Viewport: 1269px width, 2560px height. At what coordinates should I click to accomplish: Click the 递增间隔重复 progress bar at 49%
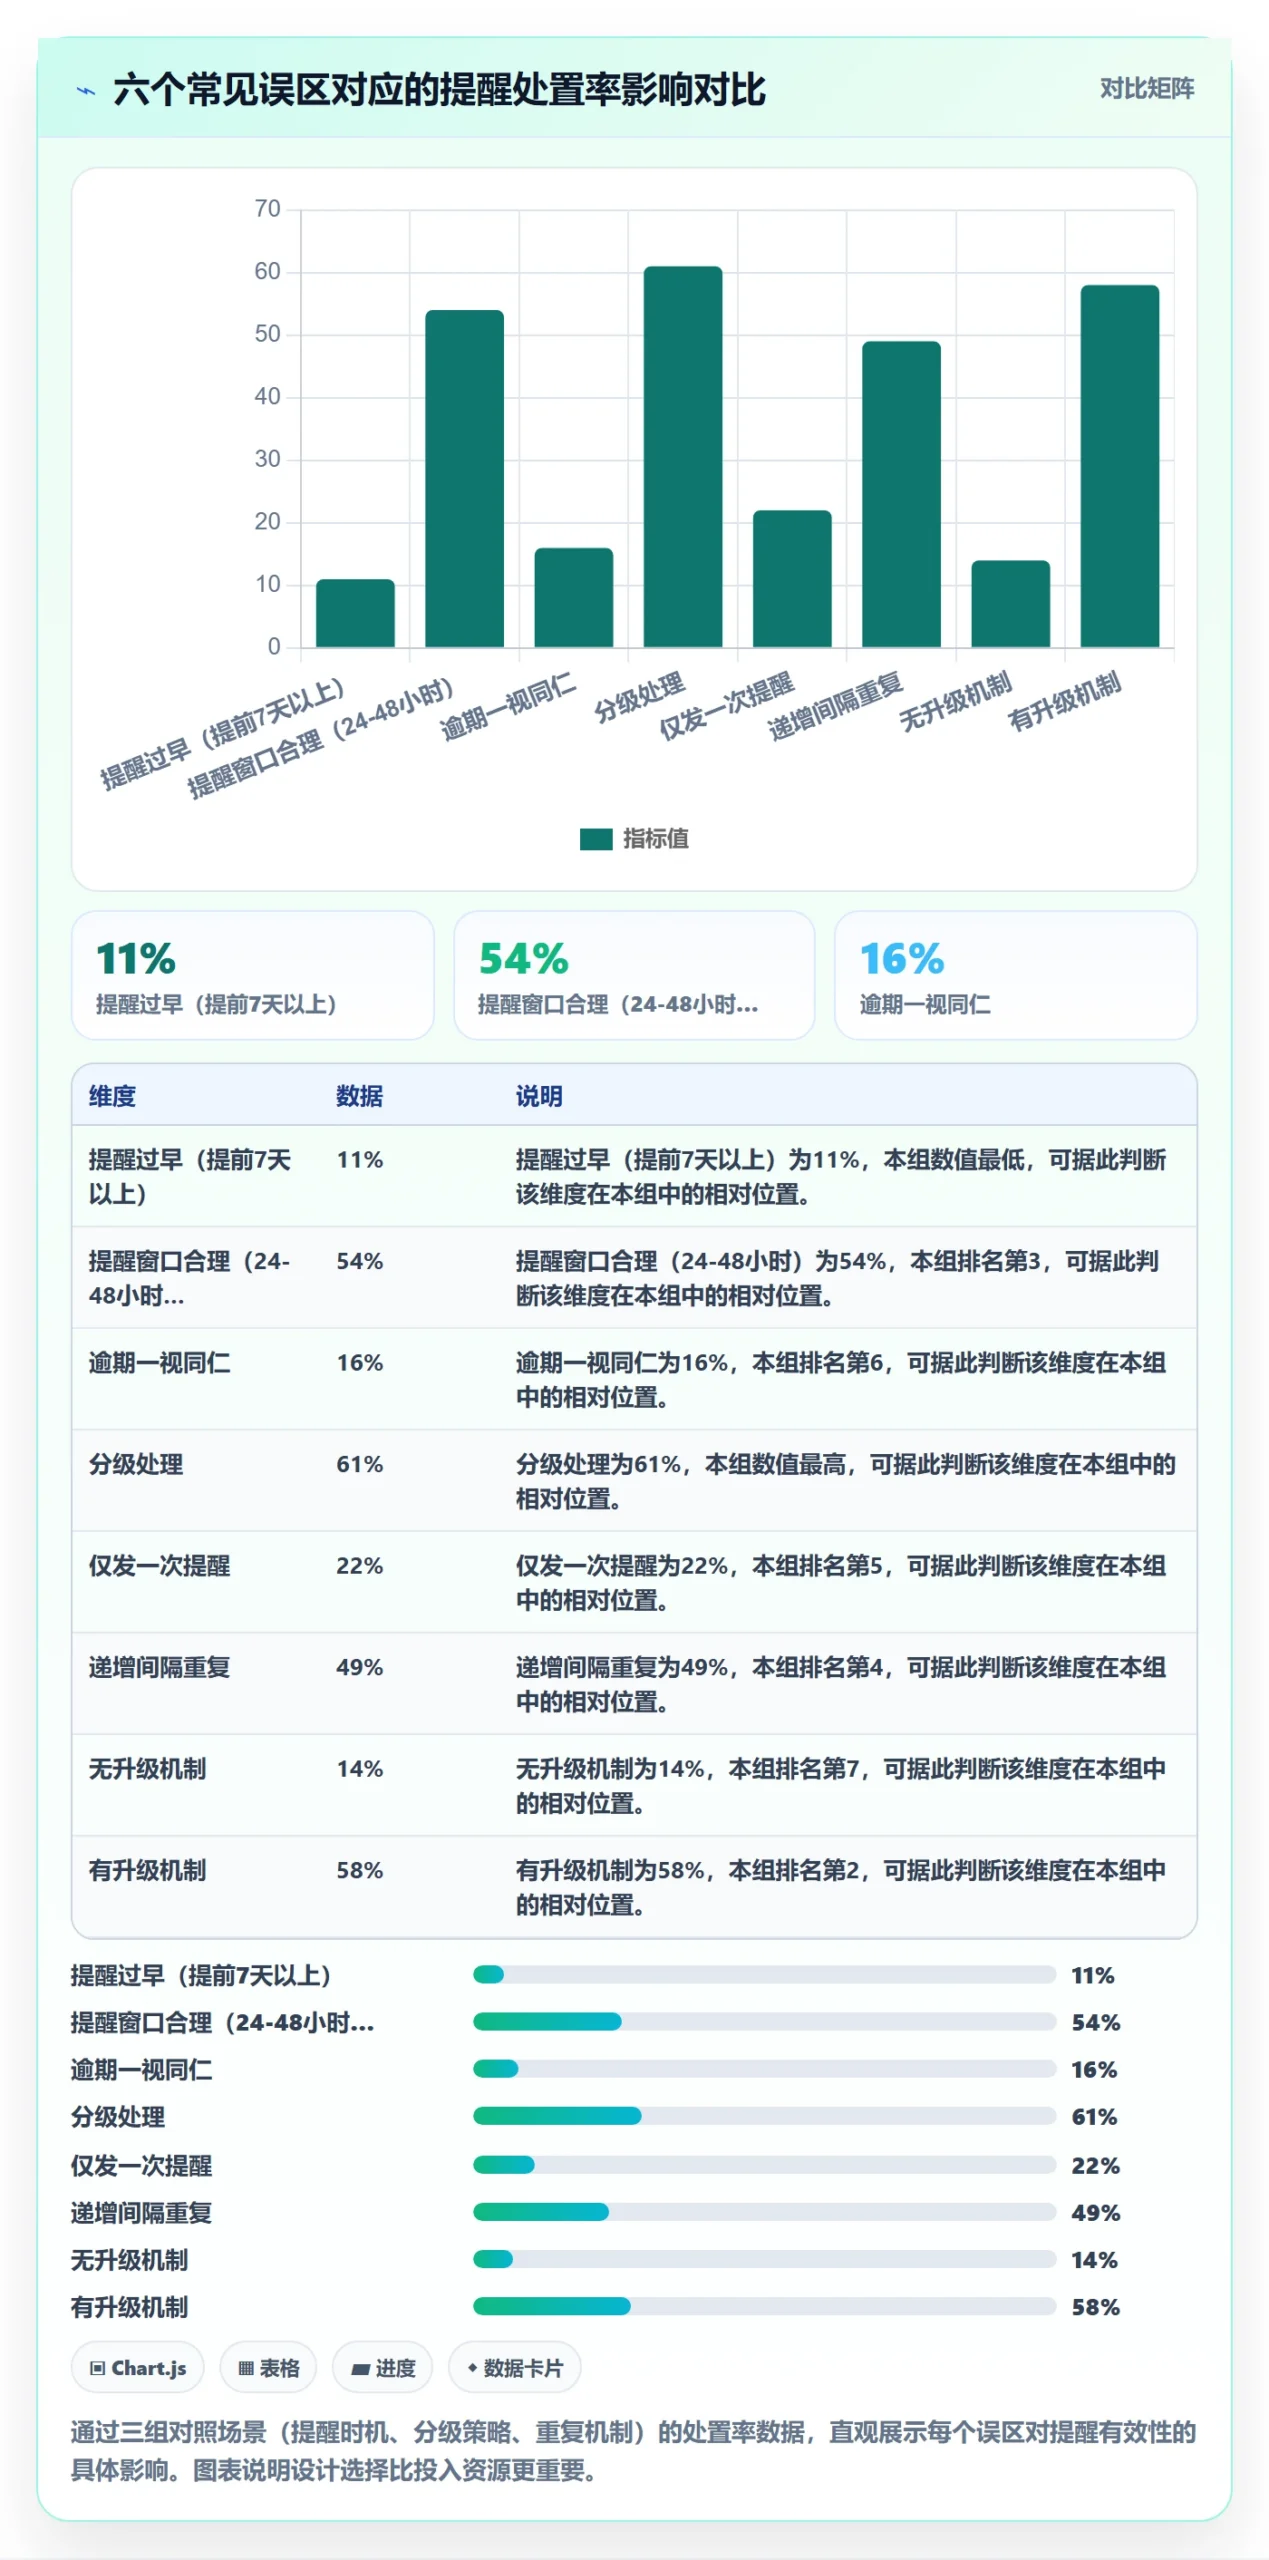[764, 2211]
